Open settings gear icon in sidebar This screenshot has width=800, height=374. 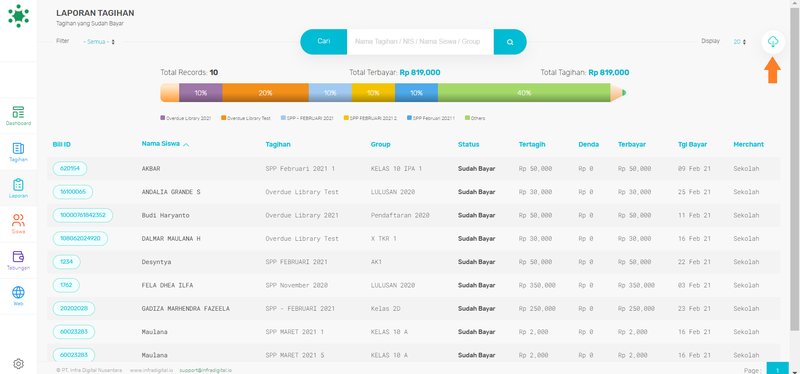pos(18,364)
